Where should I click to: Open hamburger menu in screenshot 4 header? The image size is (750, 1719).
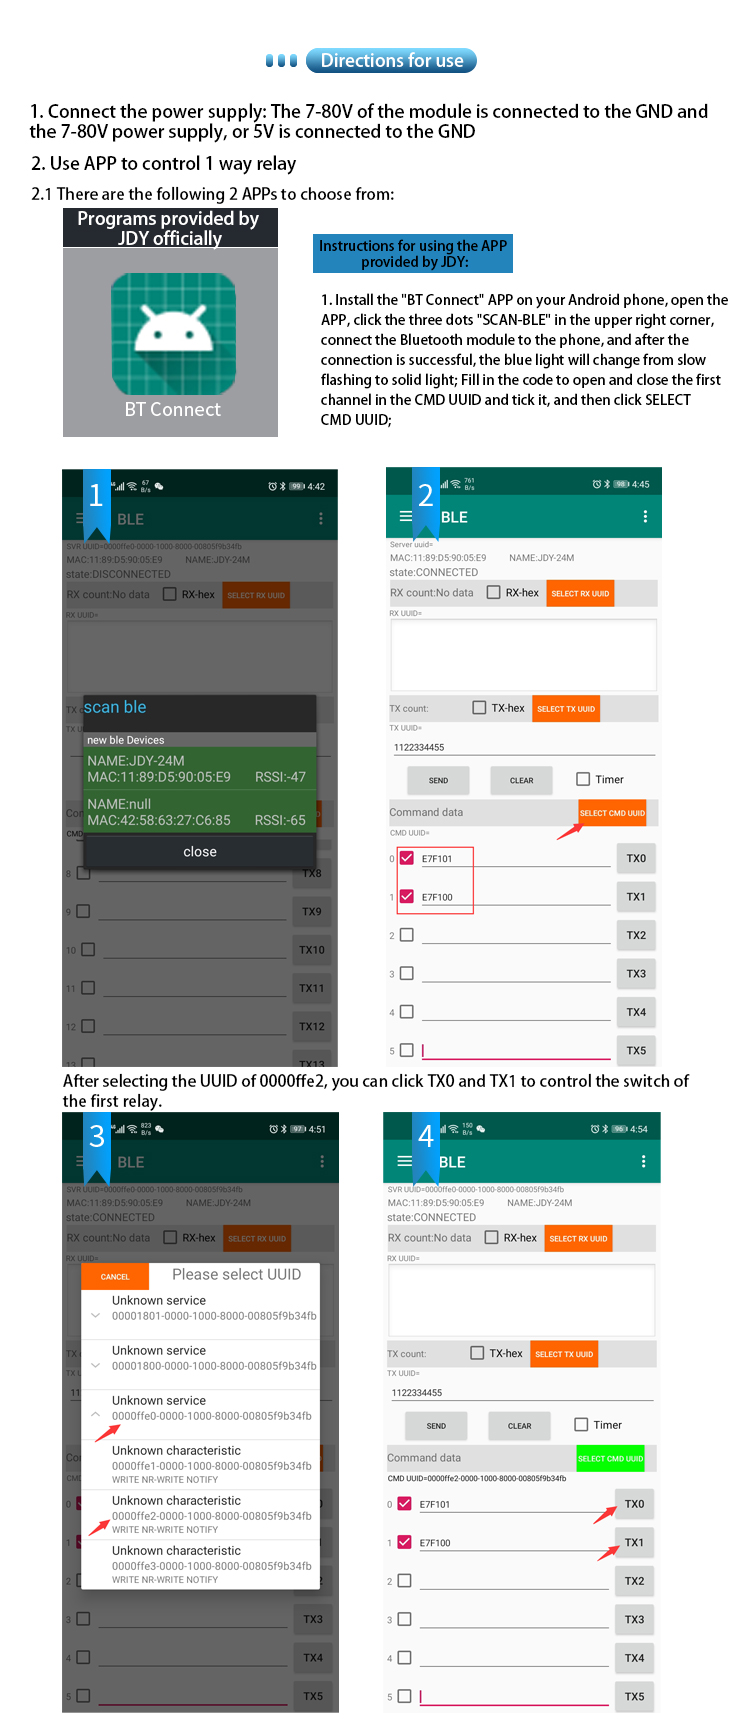(404, 1161)
